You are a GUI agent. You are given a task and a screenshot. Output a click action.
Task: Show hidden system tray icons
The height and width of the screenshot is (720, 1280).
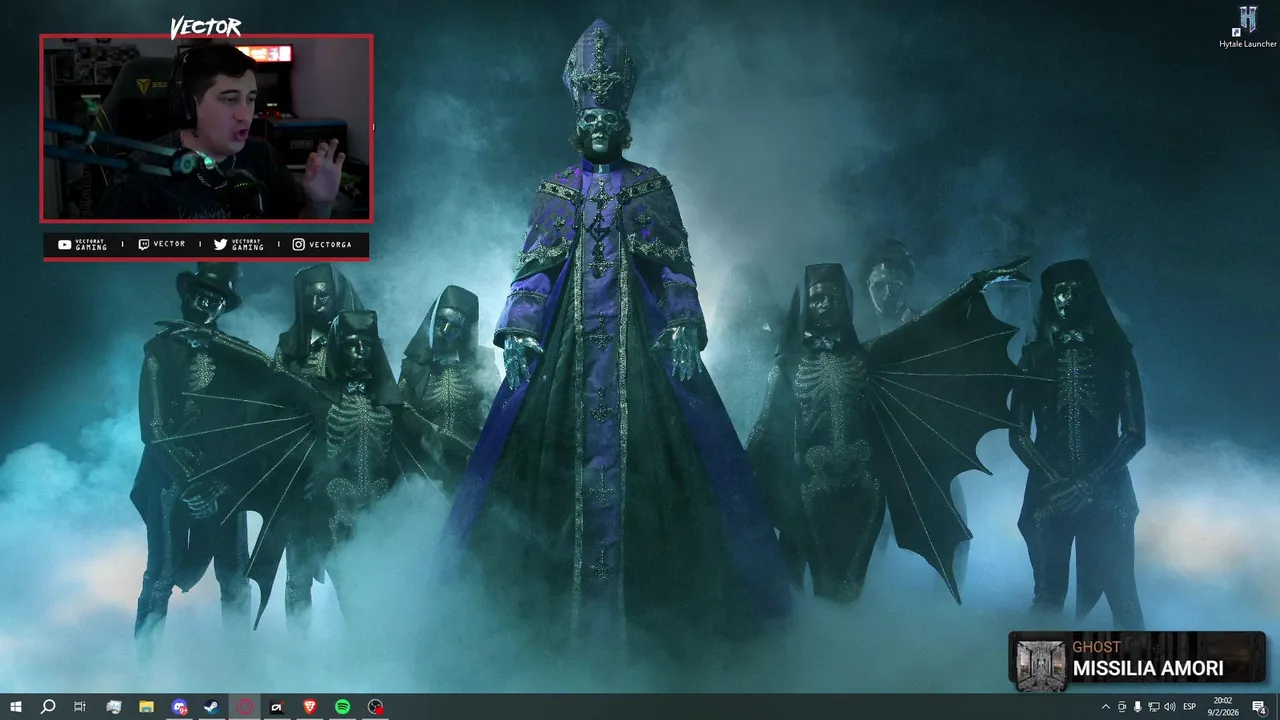pyautogui.click(x=1106, y=707)
